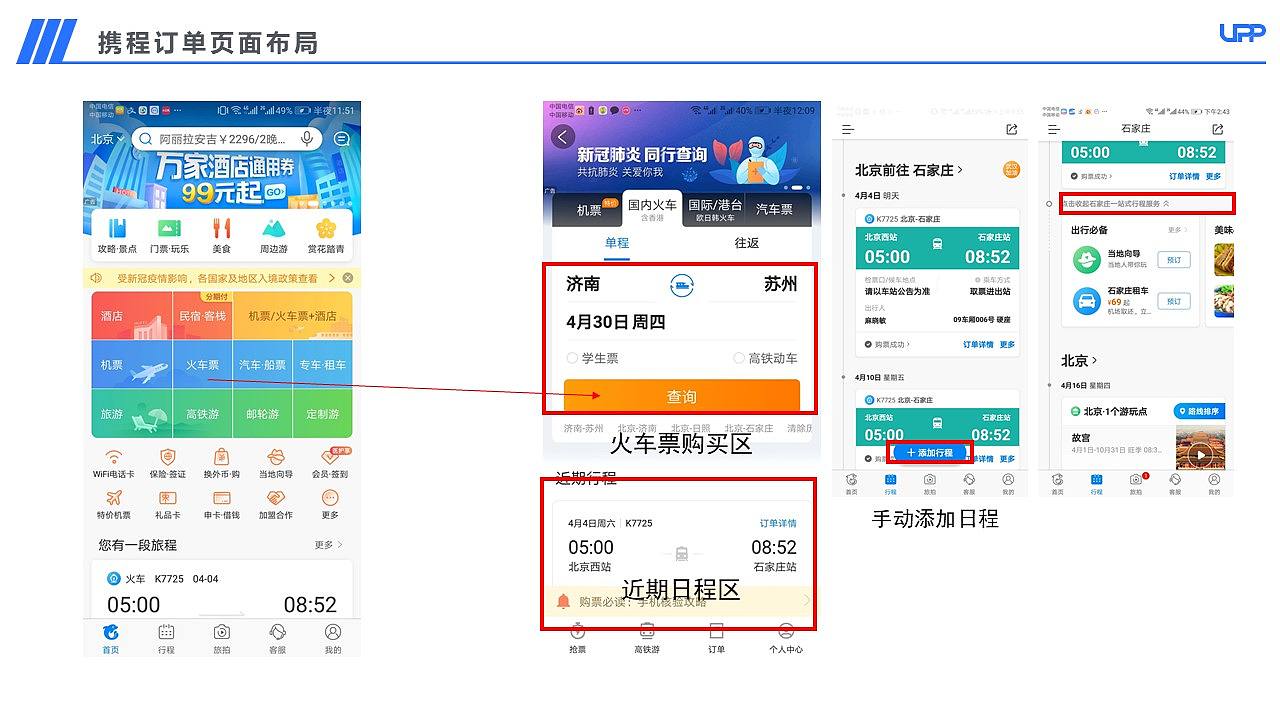Open hamburger menu on 北京前往石家庄 screen
Screen dimensions: 1280x720
[848, 129]
